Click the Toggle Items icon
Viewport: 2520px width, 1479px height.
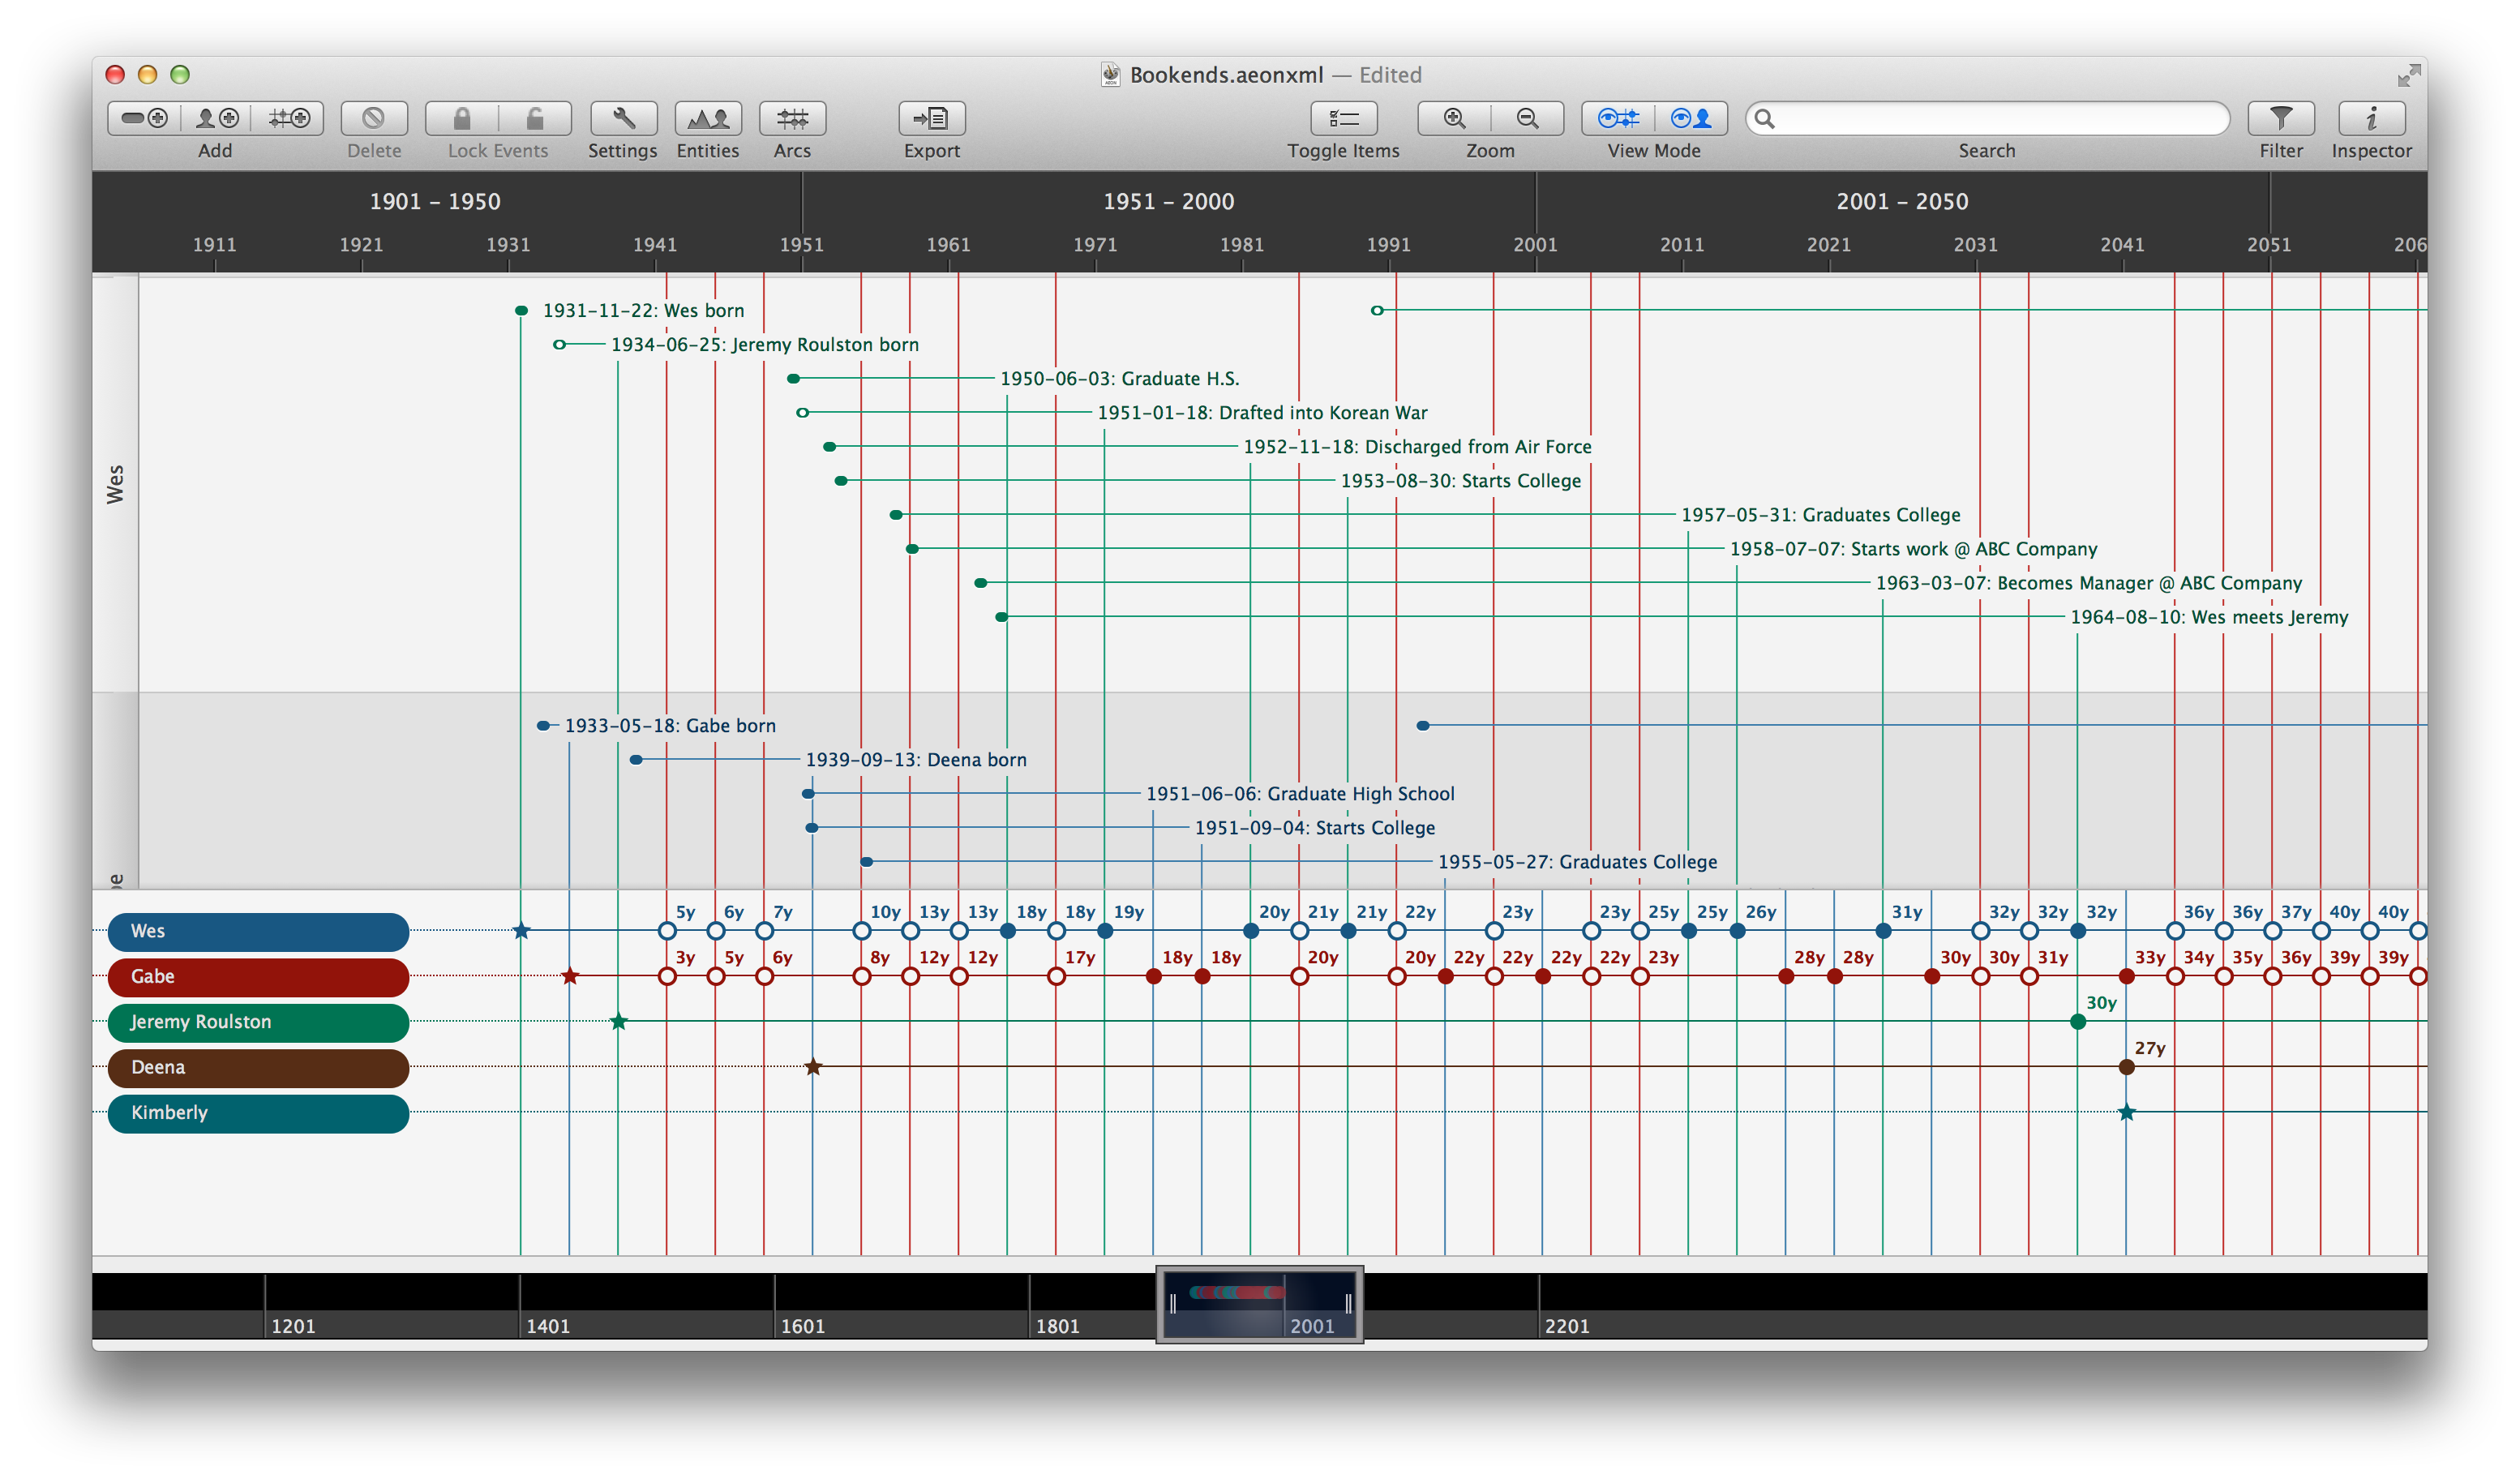[x=1343, y=118]
